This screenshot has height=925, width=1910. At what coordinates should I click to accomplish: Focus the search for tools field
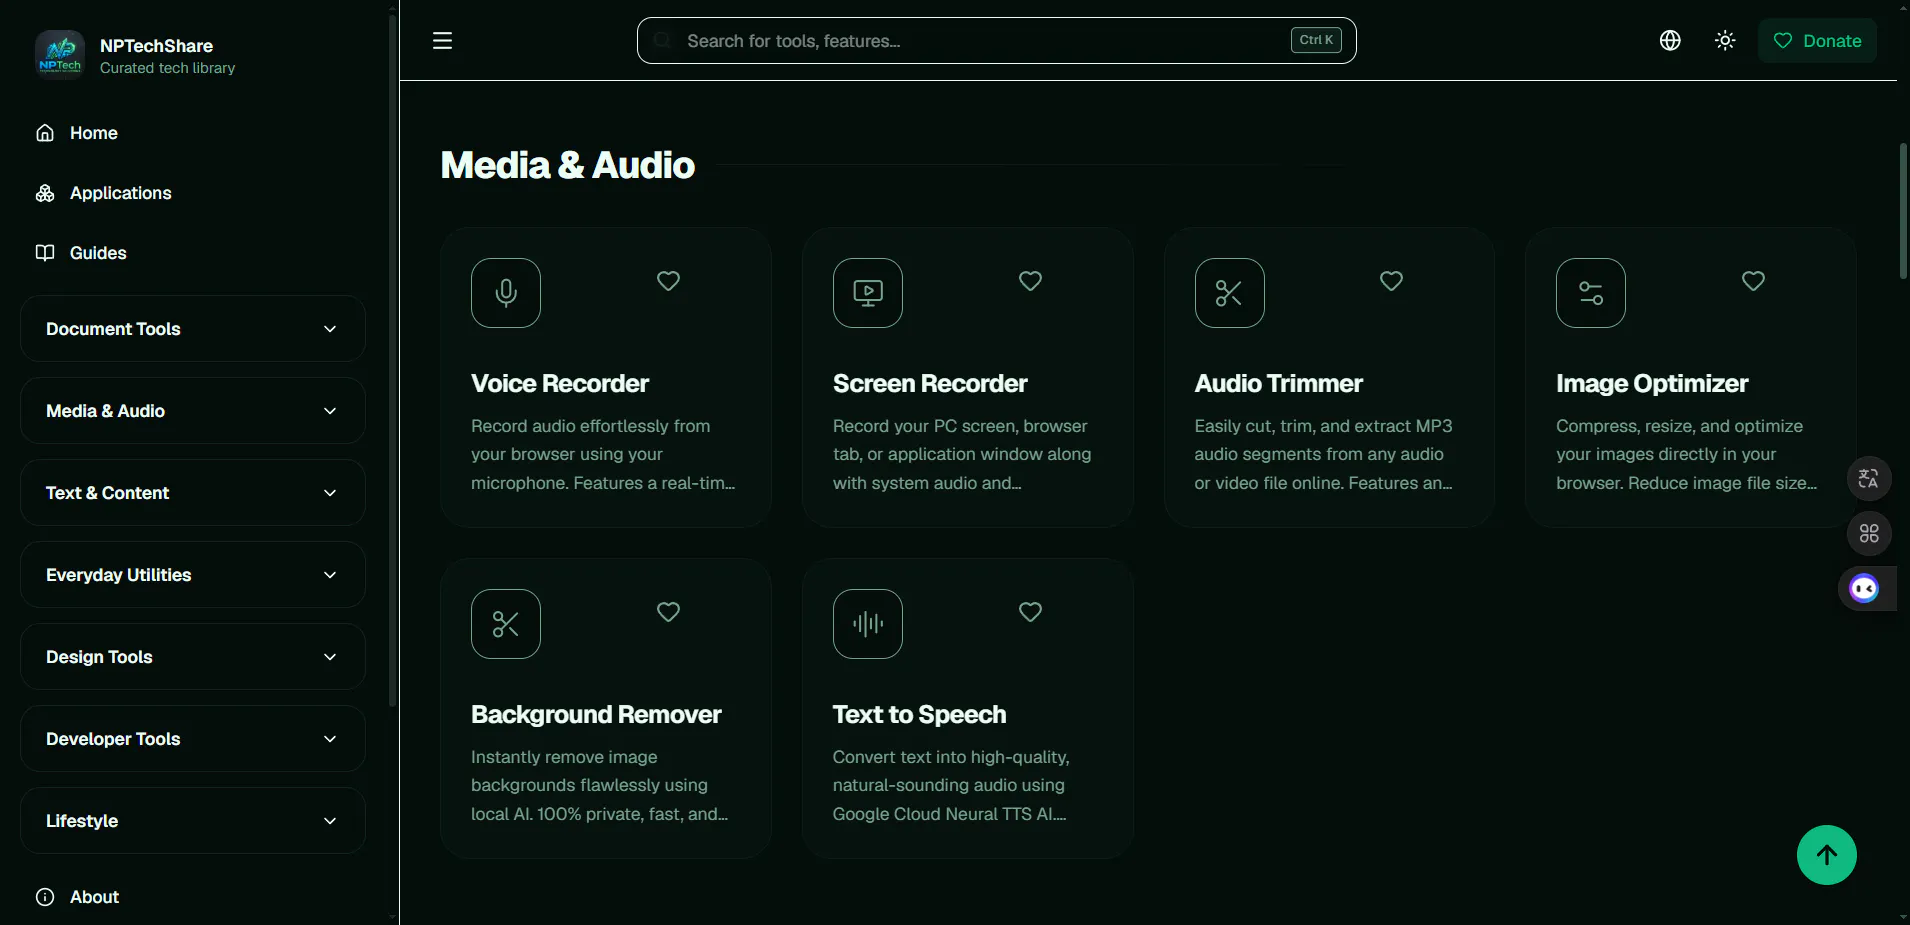[x=996, y=41]
